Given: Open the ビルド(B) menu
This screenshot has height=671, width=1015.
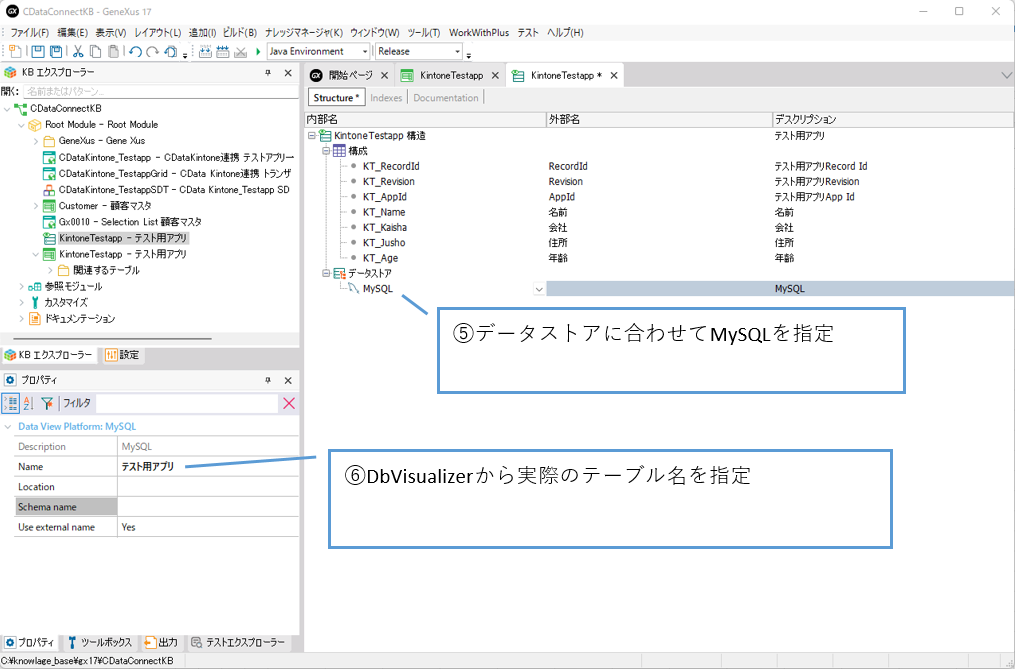Looking at the screenshot, I should tap(240, 32).
